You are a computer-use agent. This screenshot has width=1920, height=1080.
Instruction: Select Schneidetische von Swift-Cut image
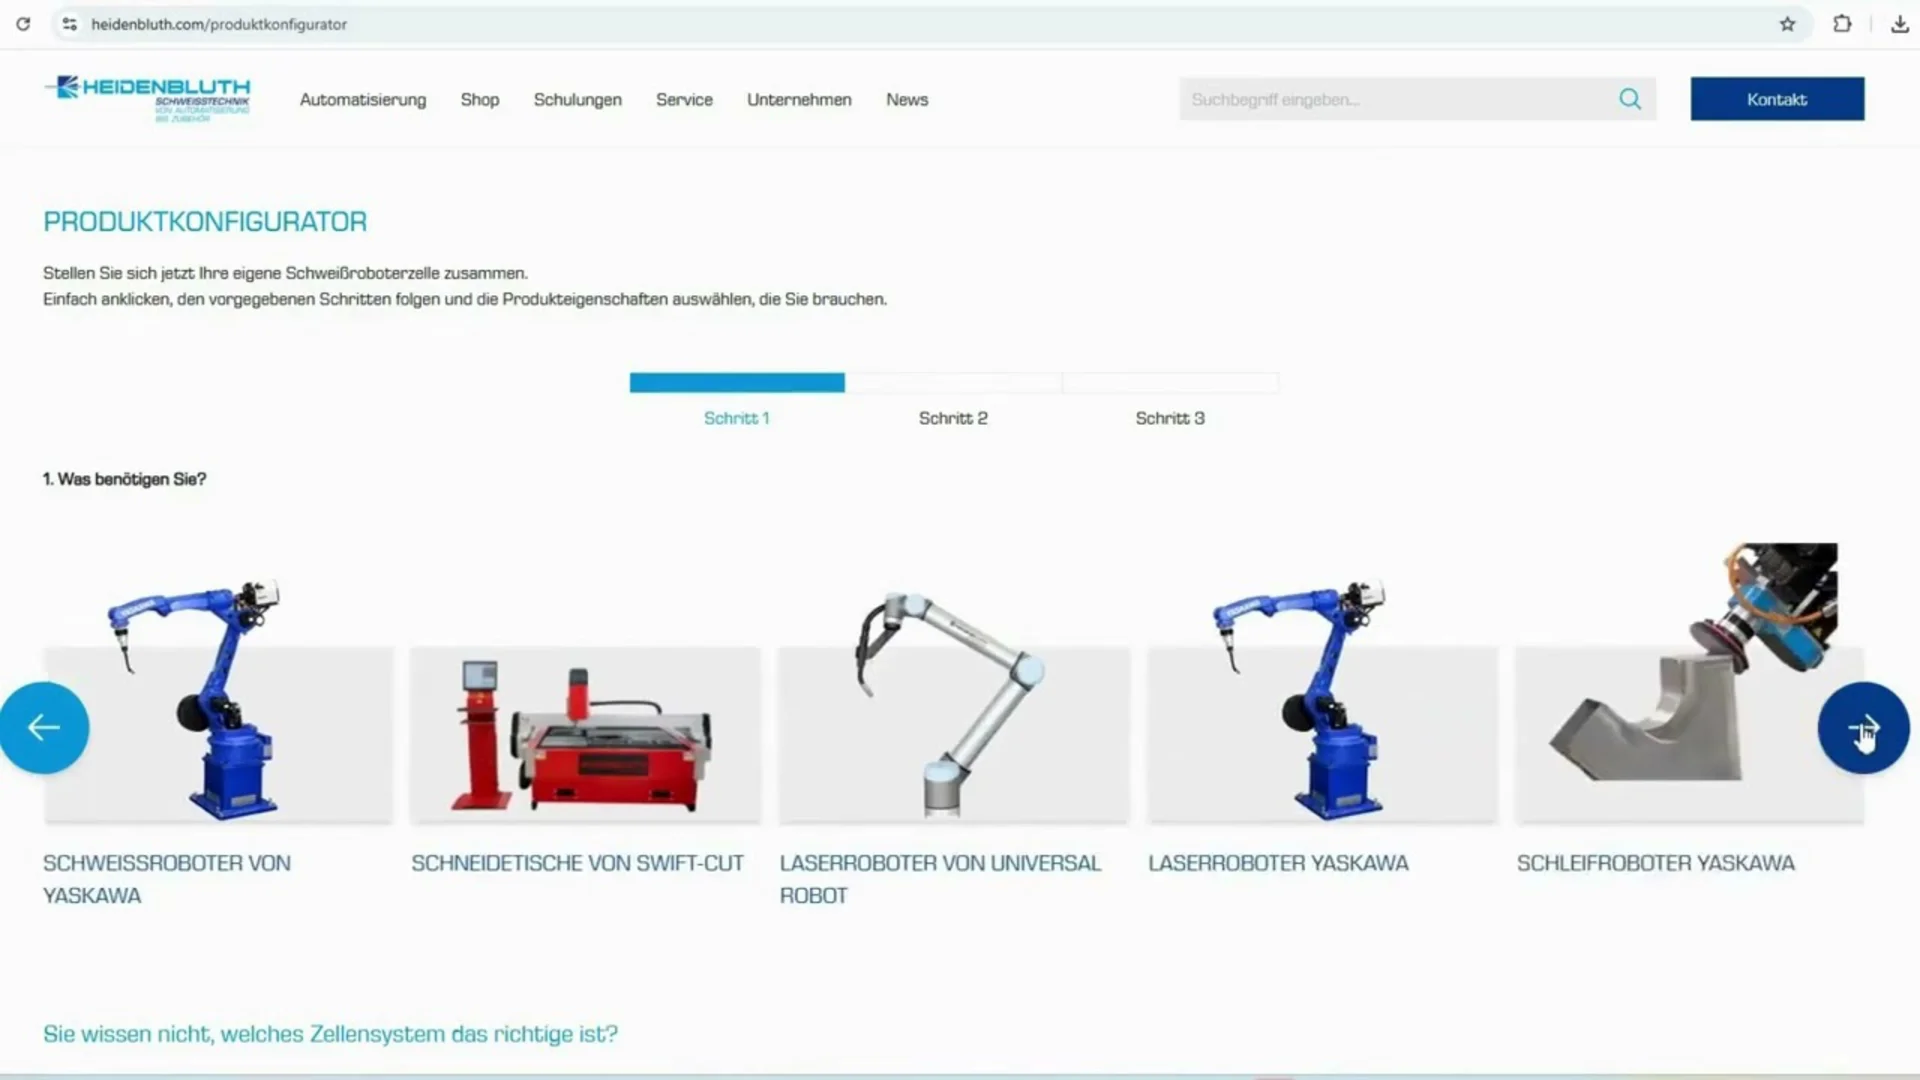point(585,735)
